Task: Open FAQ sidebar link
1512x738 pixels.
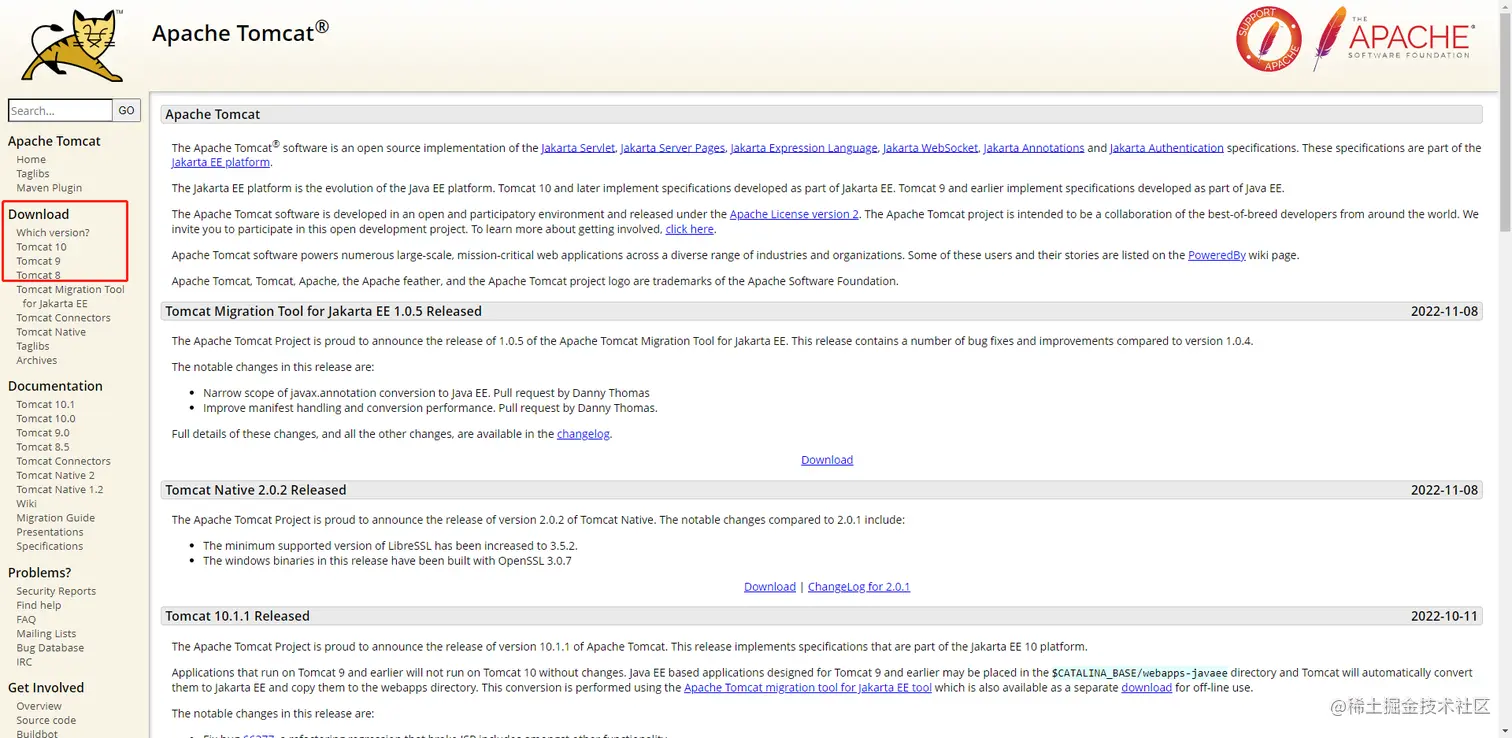Action: 26,619
